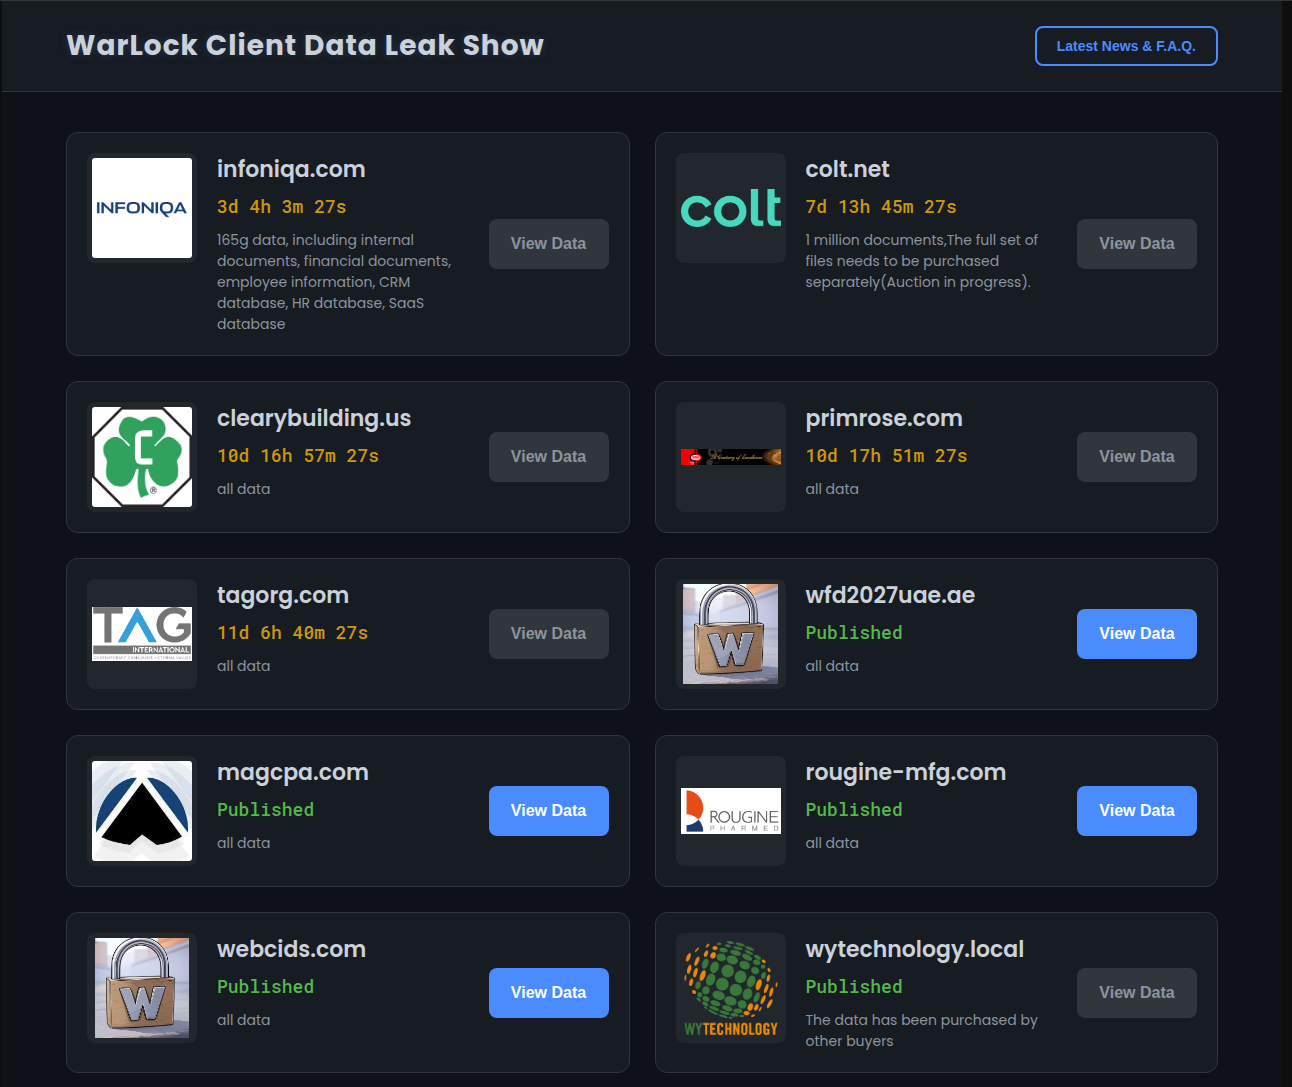Click 'all data' under wfd2027uae.ae
The image size is (1292, 1087).
(832, 666)
